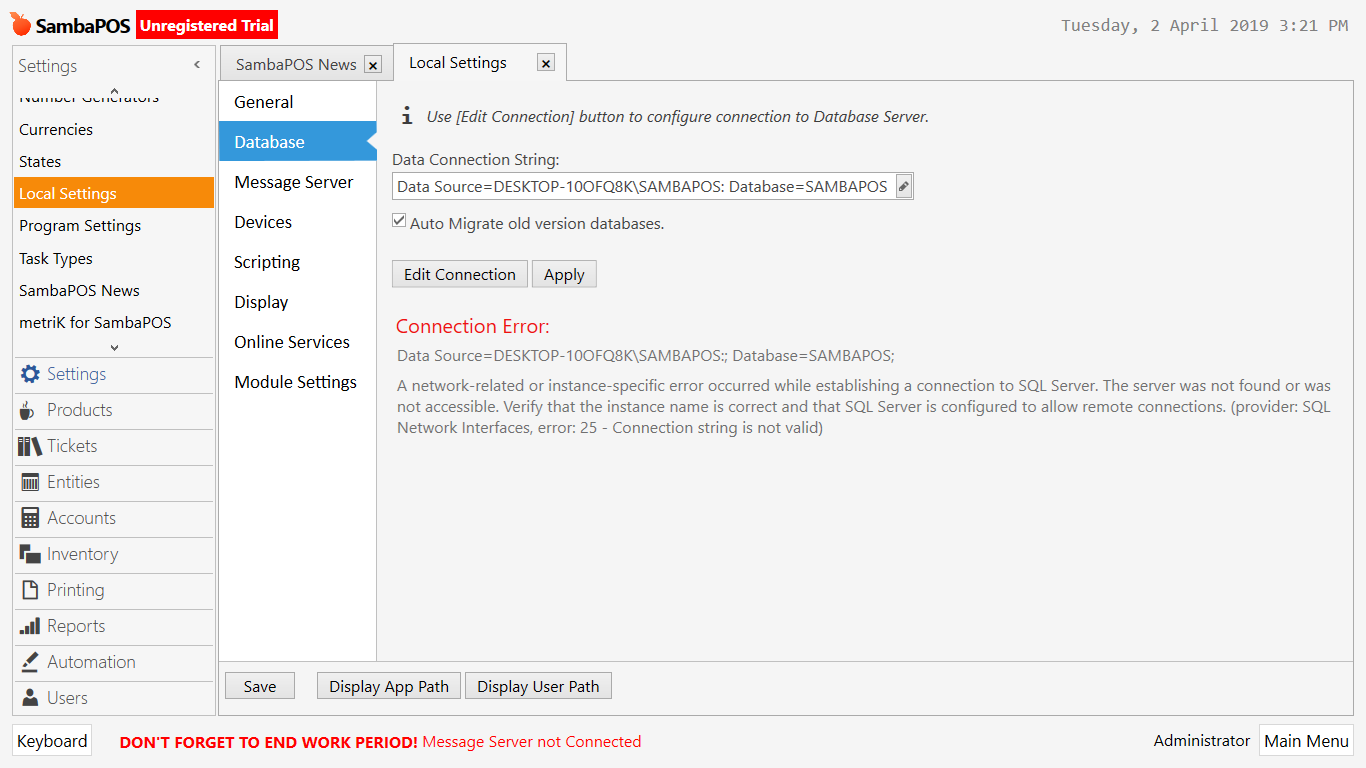Click the Apply button

pos(564,274)
